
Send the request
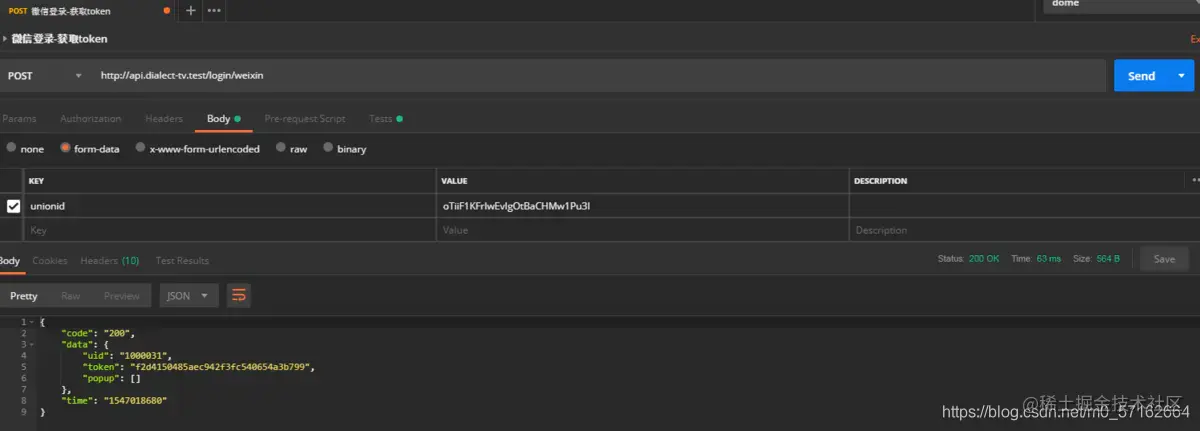pyautogui.click(x=1141, y=76)
